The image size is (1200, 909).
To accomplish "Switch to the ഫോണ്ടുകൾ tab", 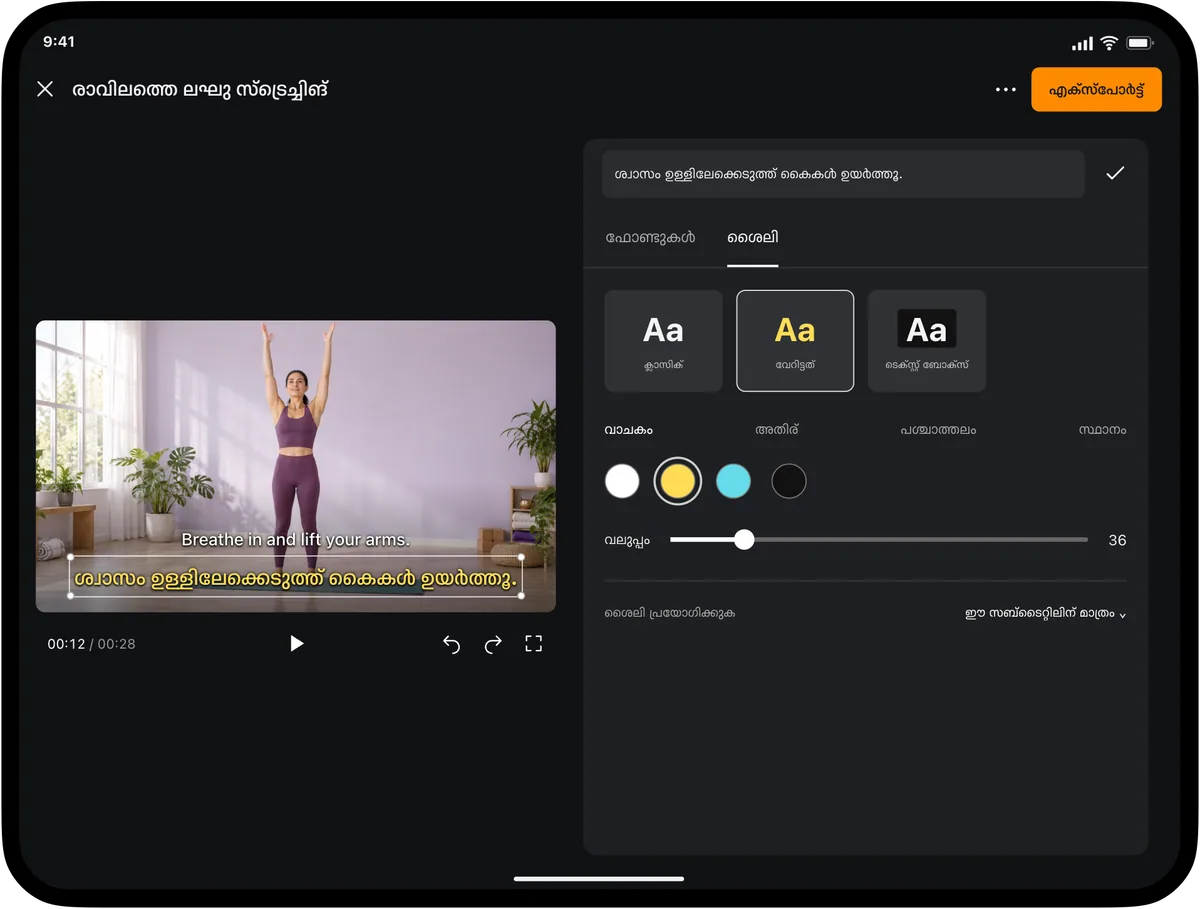I will tap(650, 238).
